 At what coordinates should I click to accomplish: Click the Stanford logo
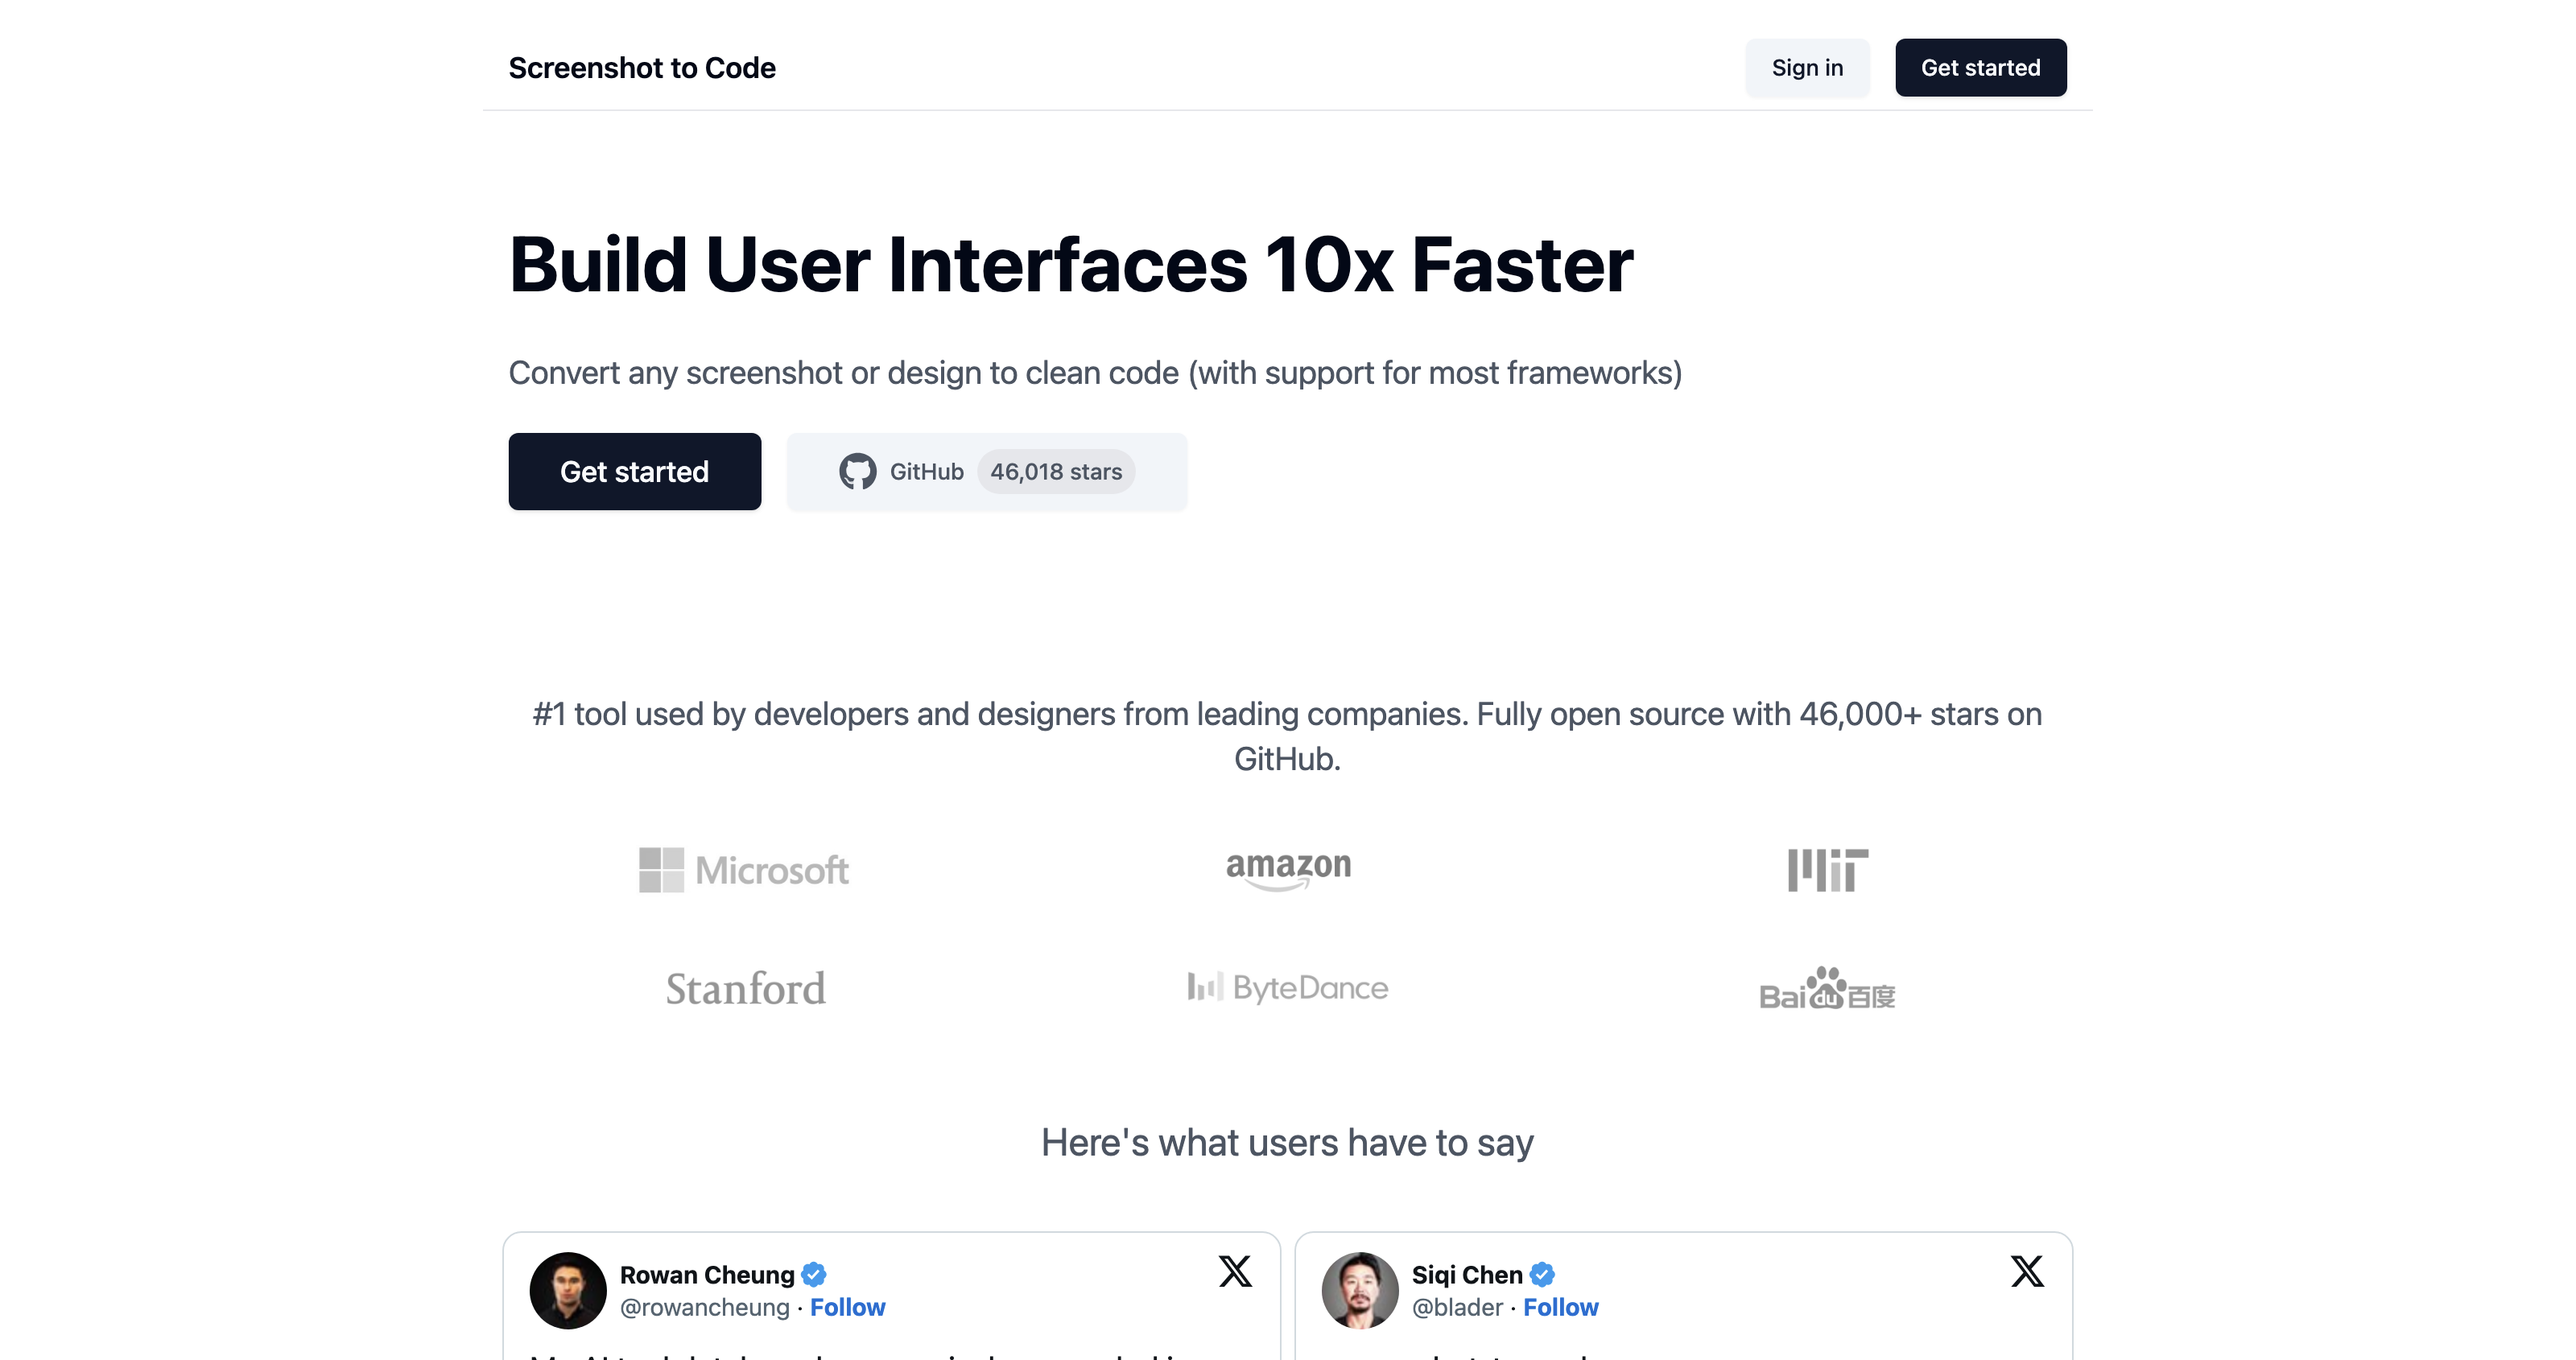click(746, 989)
